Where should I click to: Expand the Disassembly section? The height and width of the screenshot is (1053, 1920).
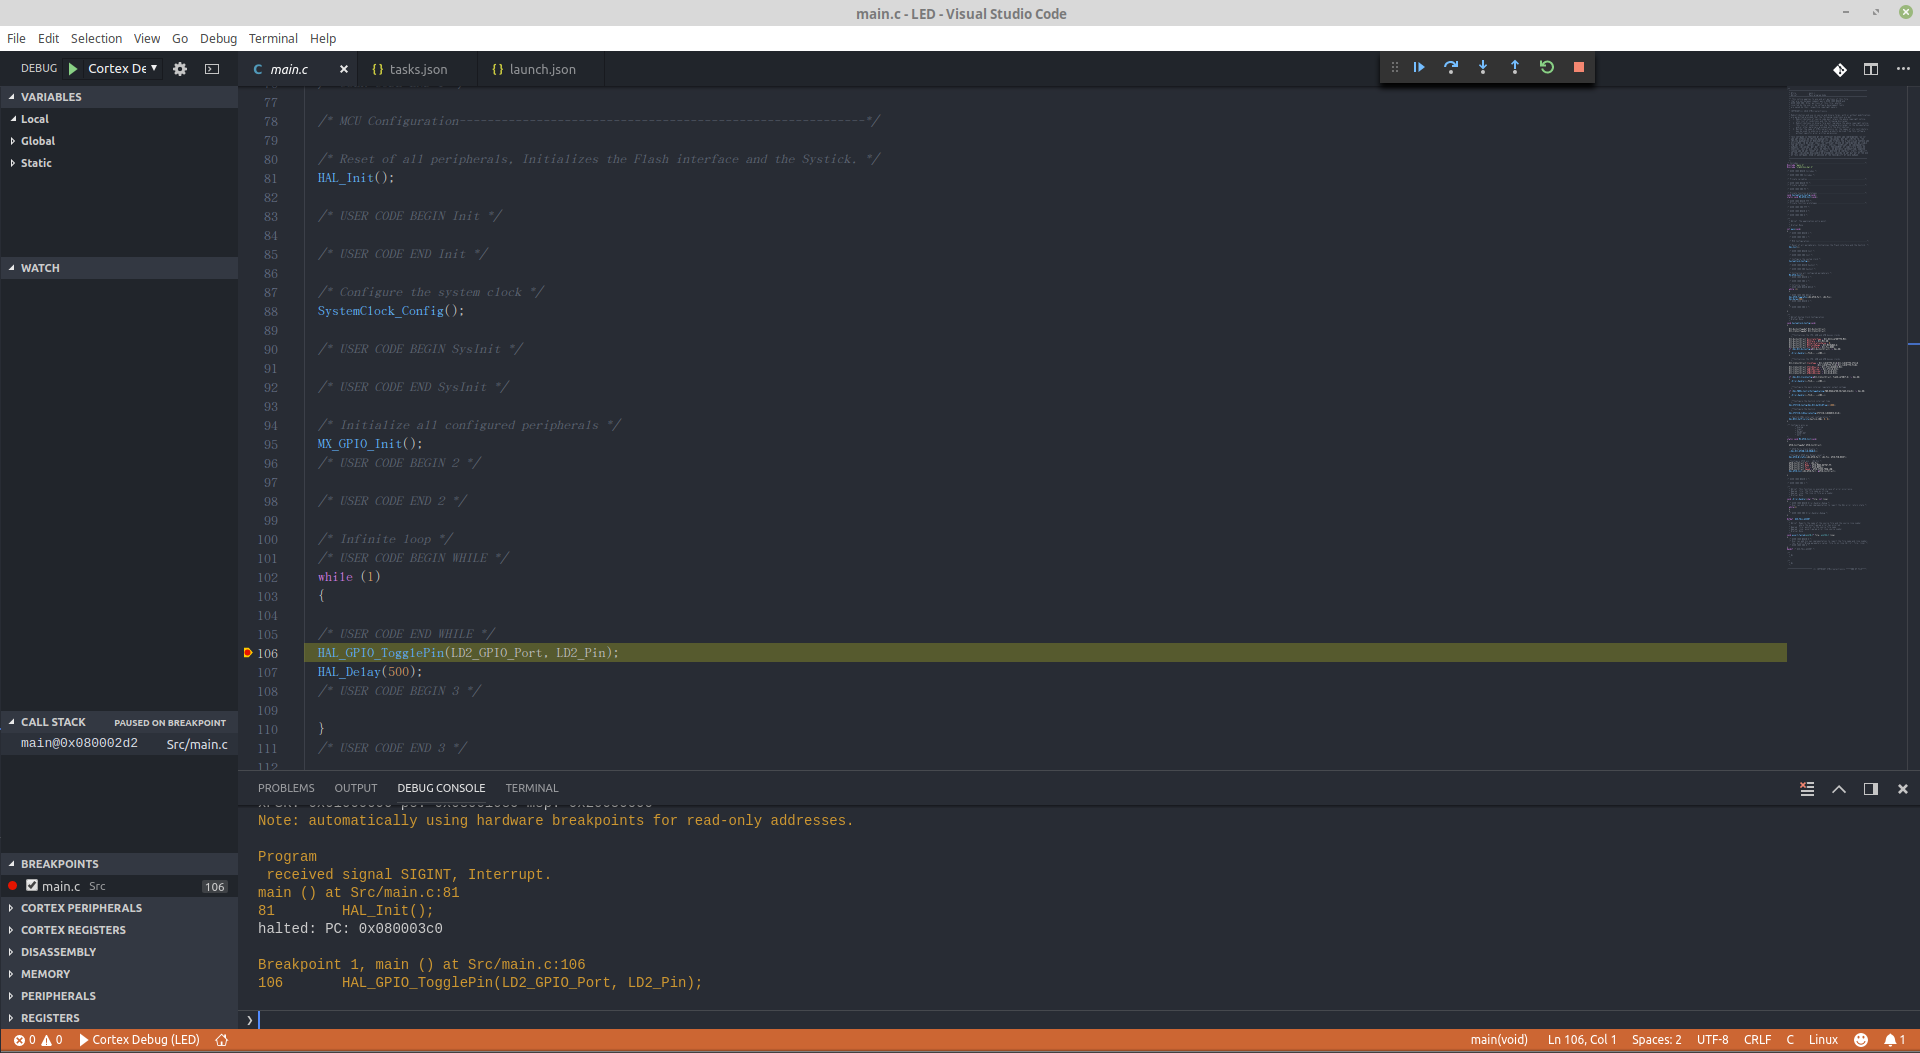(x=58, y=952)
